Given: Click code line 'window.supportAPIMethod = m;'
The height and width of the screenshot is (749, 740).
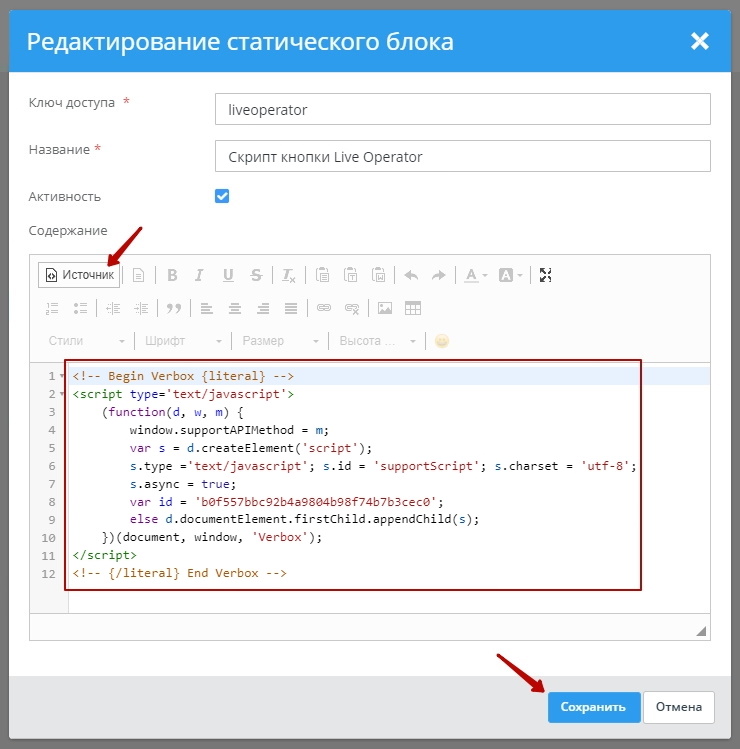Looking at the screenshot, I should 229,430.
